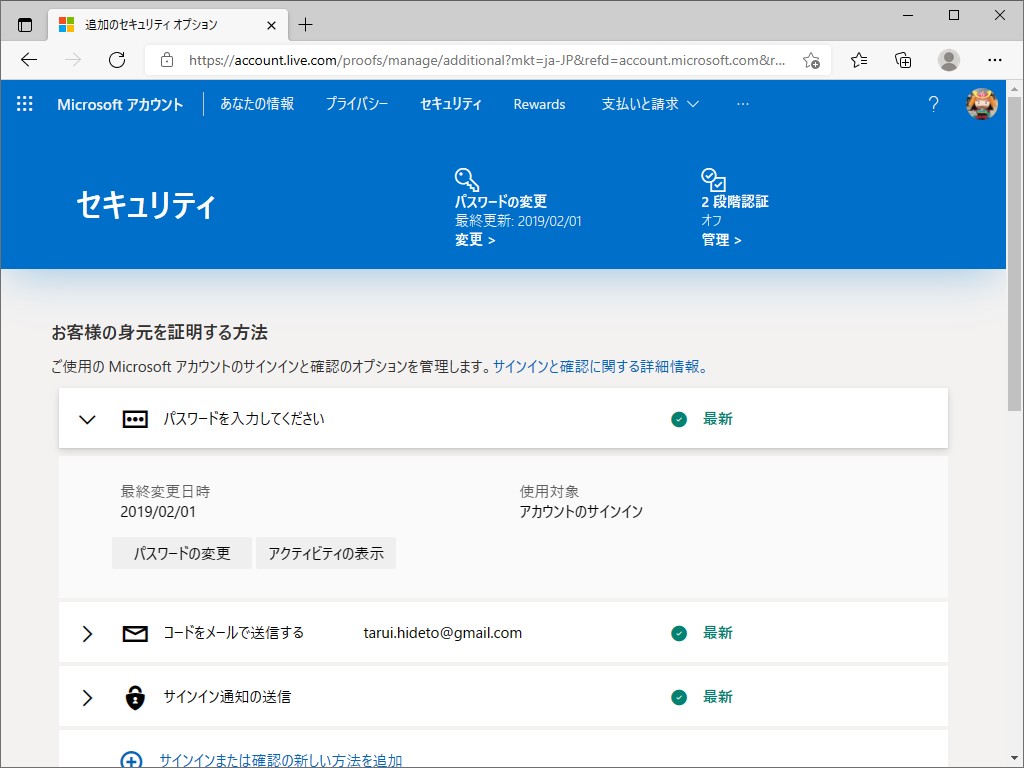This screenshot has width=1024, height=768.
Task: Open Collections in the Edge toolbar
Action: [x=903, y=60]
